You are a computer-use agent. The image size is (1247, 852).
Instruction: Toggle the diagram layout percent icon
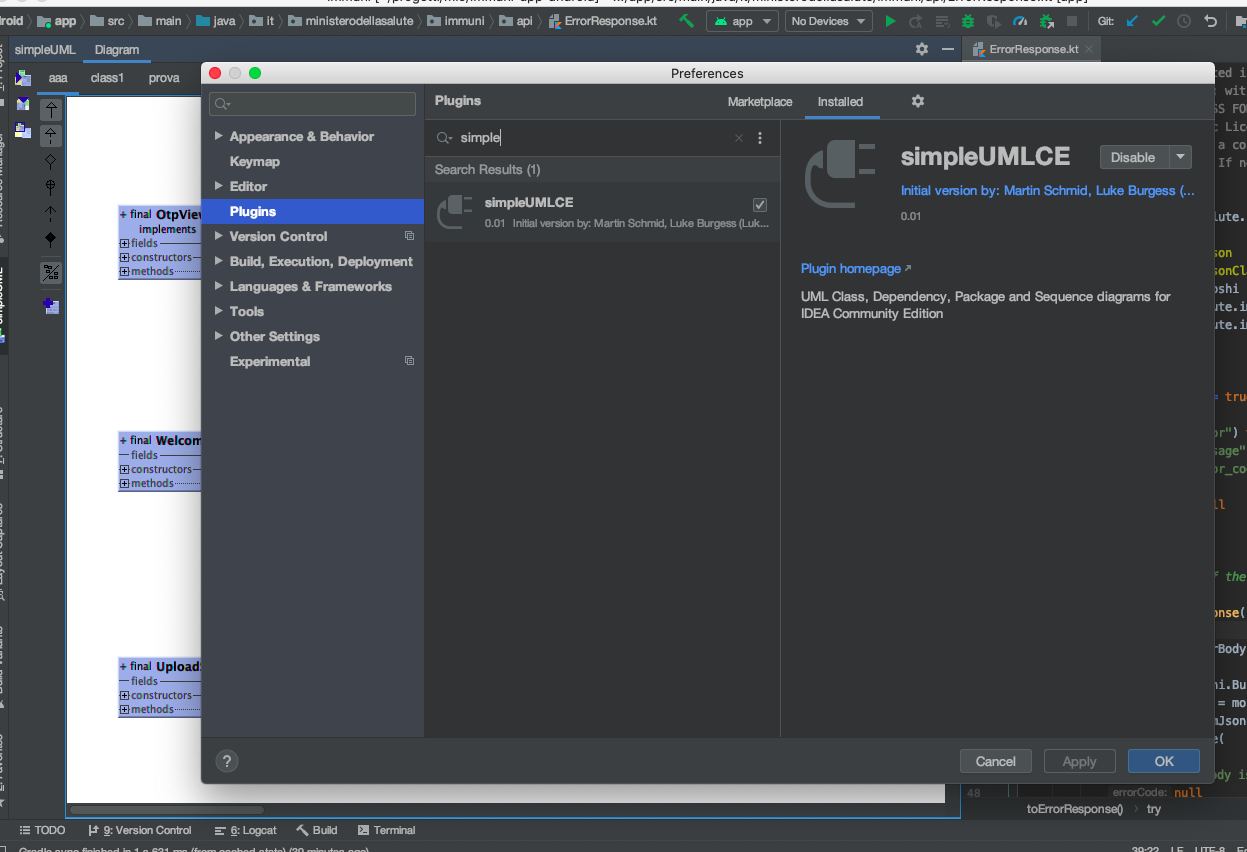tap(51, 272)
